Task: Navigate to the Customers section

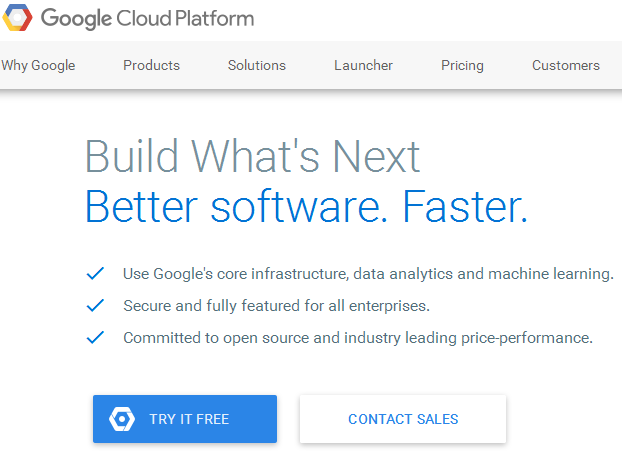Action: (566, 65)
